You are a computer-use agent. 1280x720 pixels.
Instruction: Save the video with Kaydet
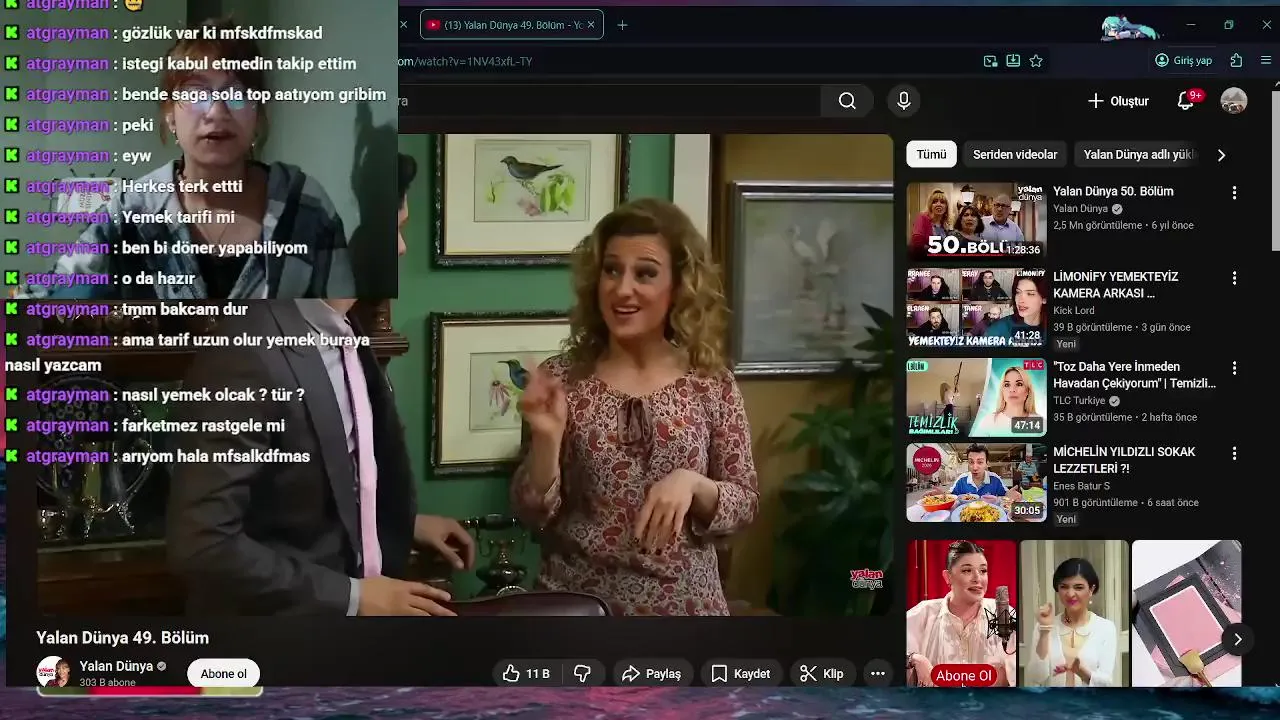click(741, 674)
